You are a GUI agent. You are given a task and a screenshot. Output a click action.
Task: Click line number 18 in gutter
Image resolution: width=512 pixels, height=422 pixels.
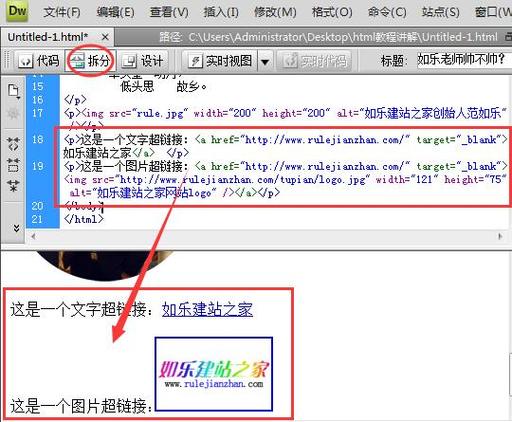click(38, 139)
